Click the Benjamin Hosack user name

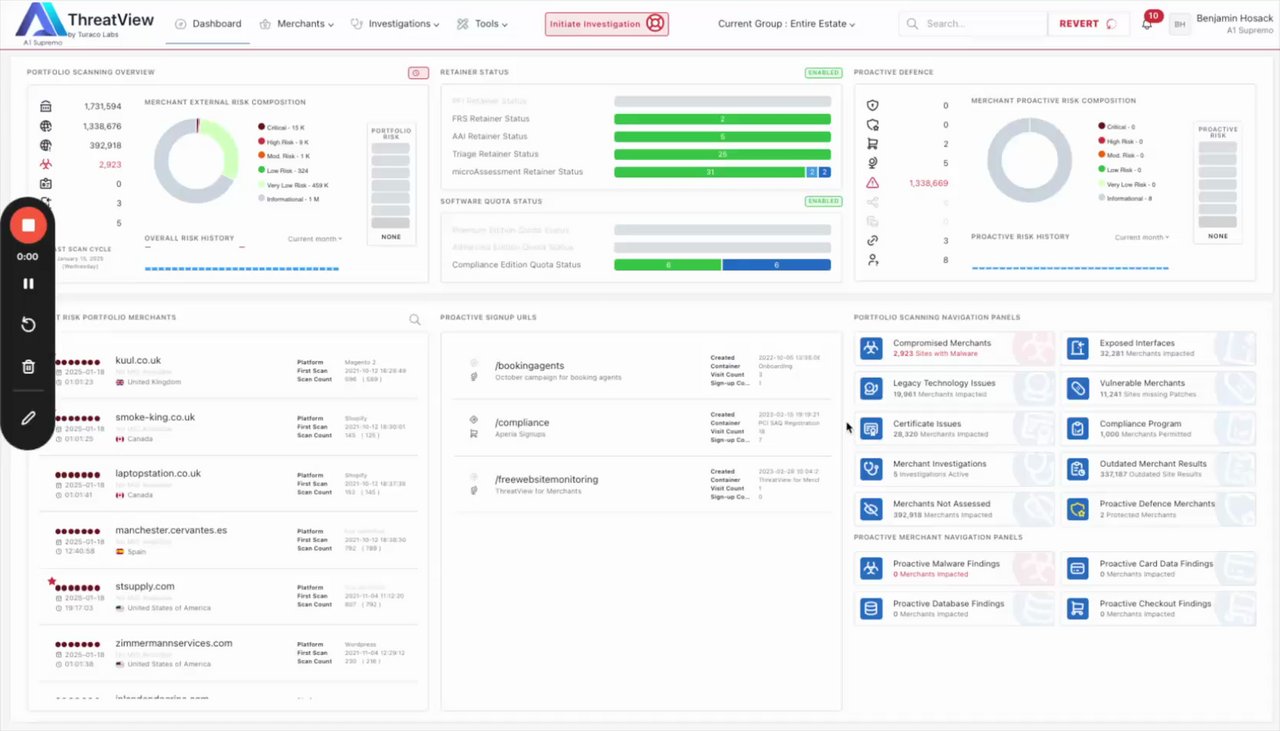click(1234, 18)
